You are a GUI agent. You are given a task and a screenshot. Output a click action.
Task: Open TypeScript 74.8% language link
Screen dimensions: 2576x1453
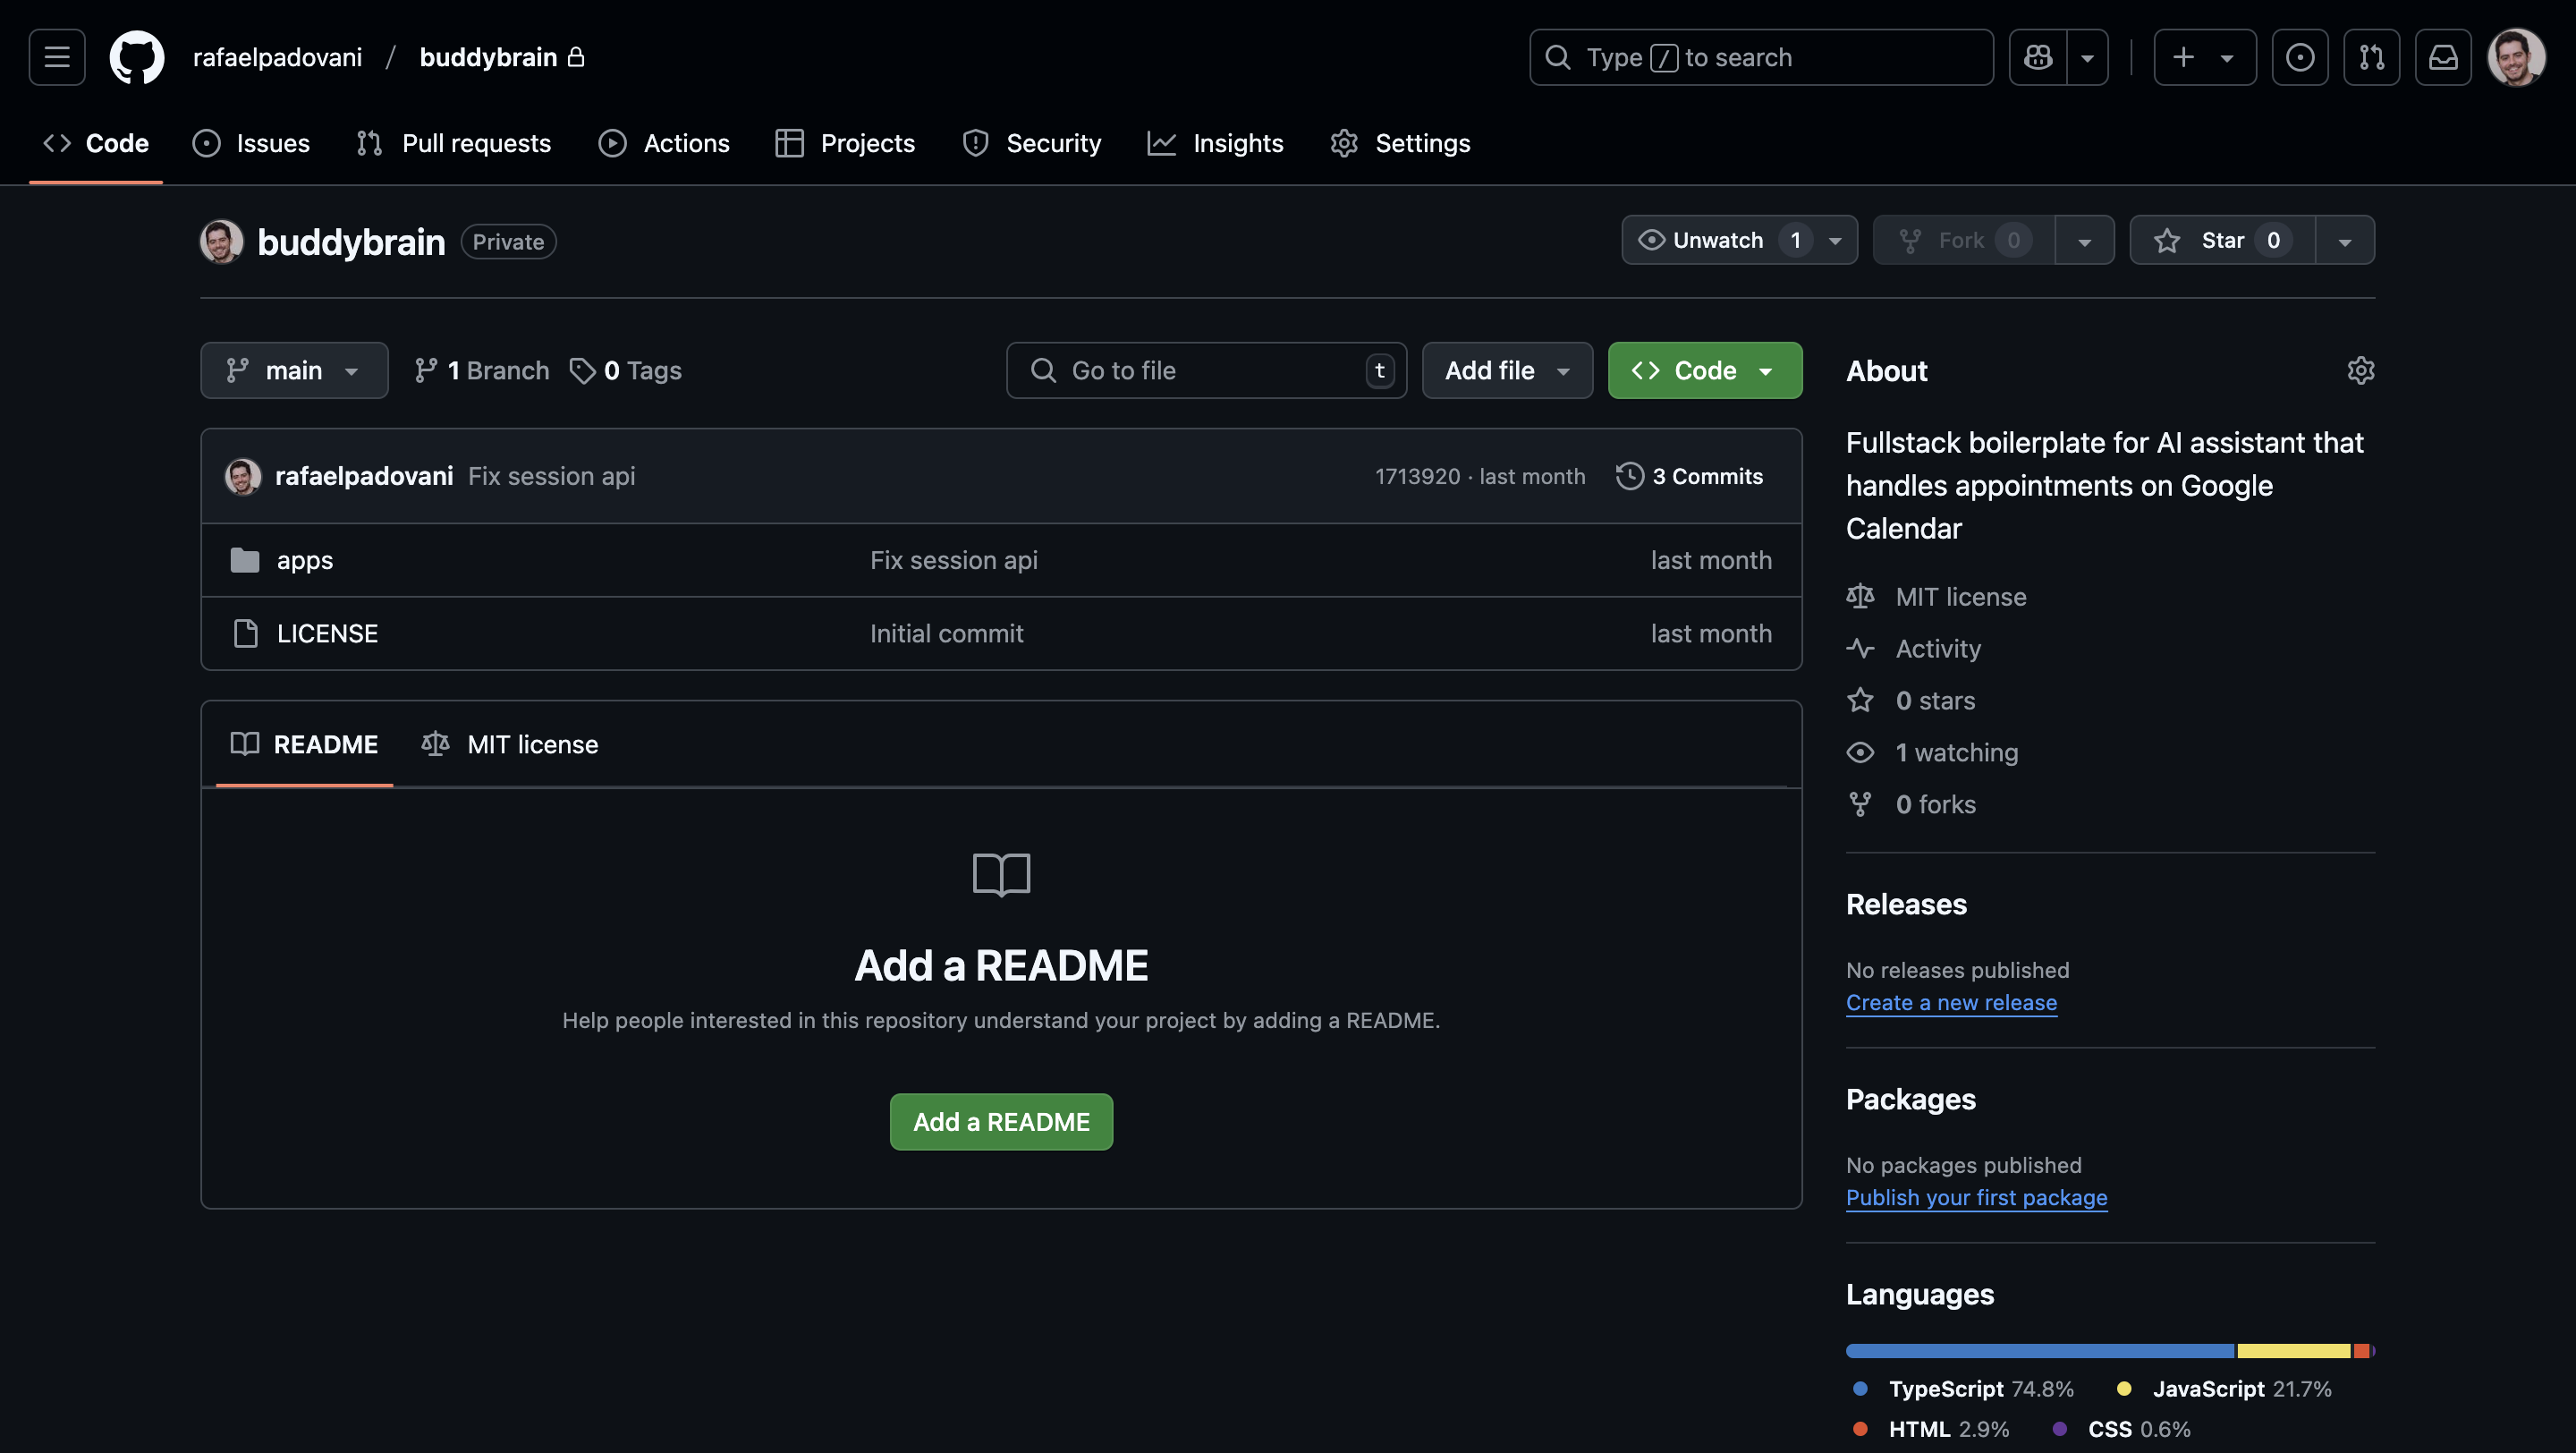coord(1963,1388)
